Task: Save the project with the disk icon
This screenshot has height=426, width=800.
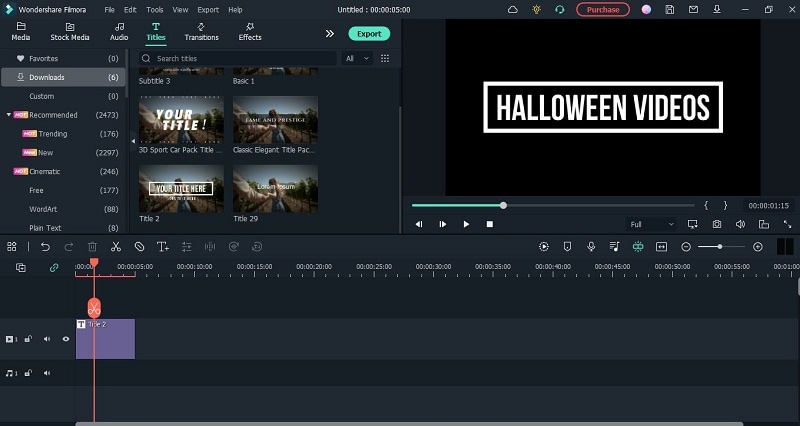Action: (670, 10)
